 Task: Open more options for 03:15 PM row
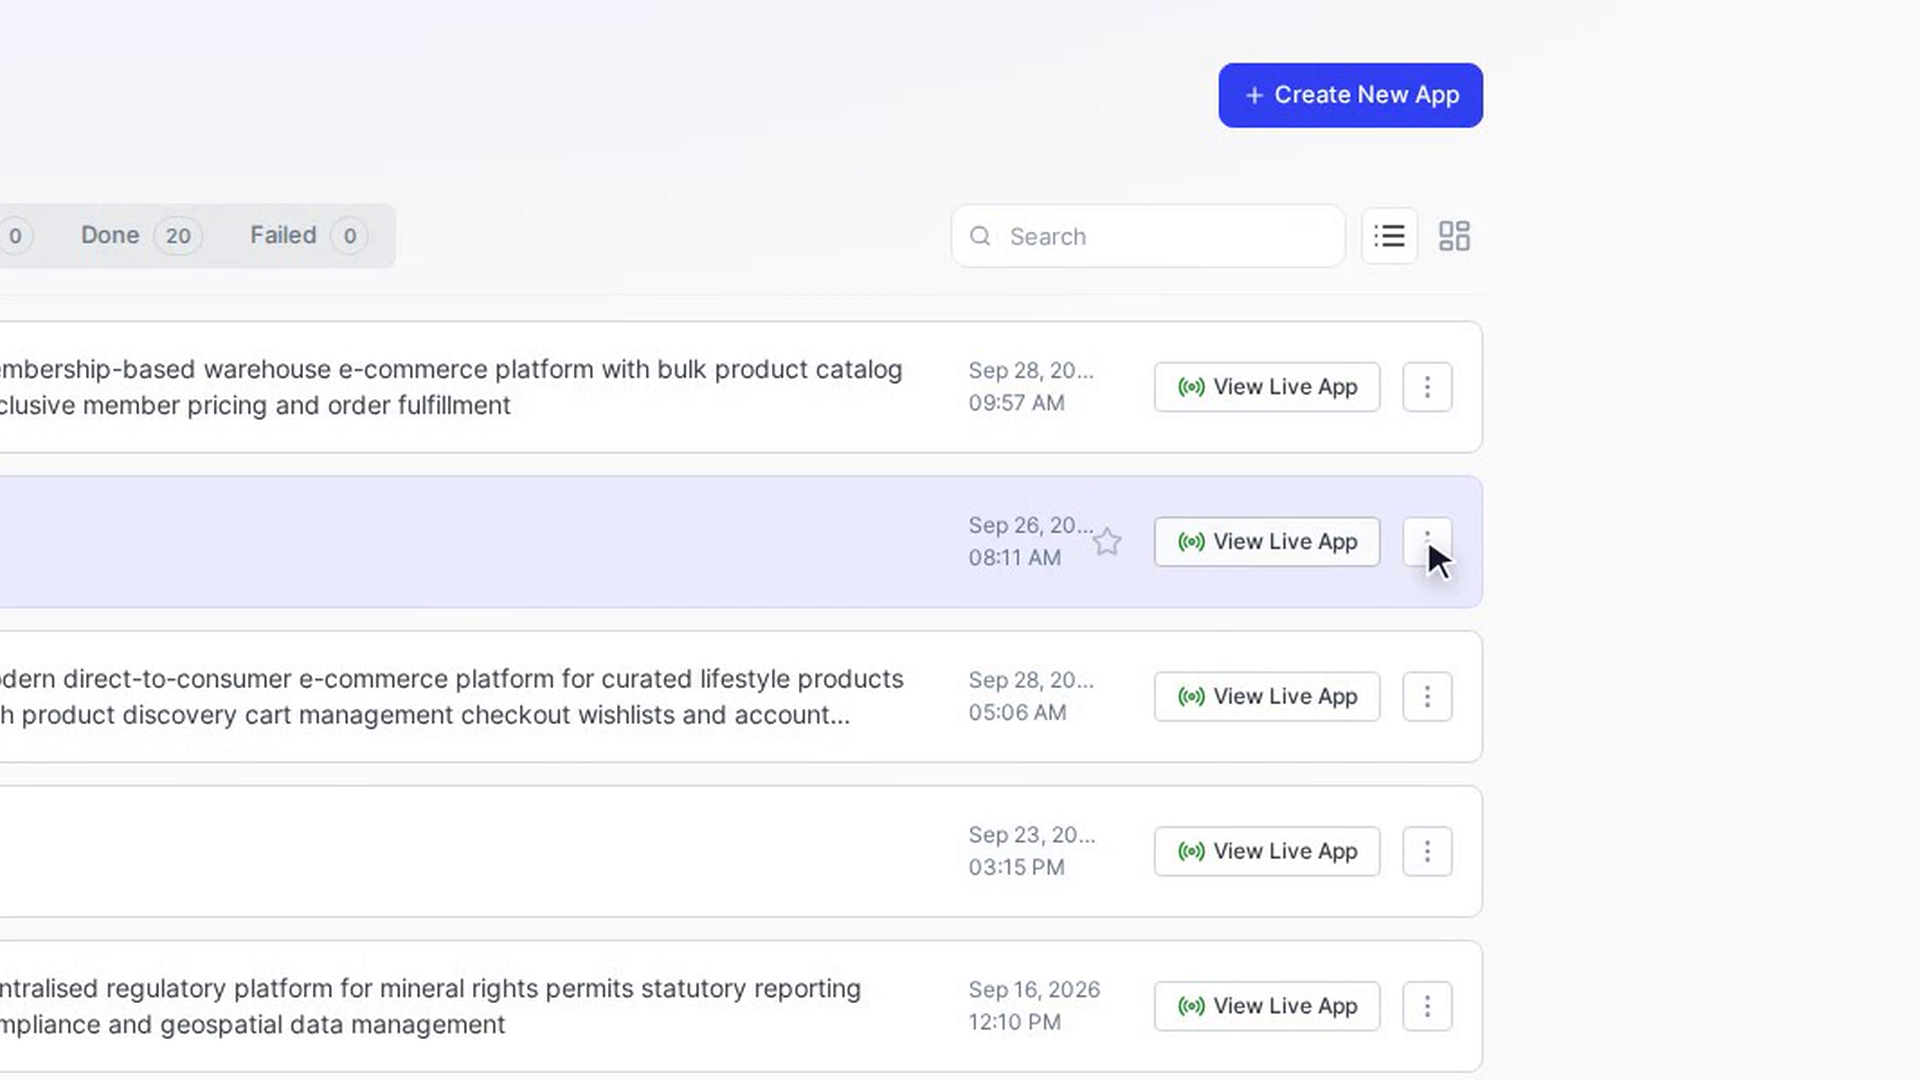(x=1427, y=851)
